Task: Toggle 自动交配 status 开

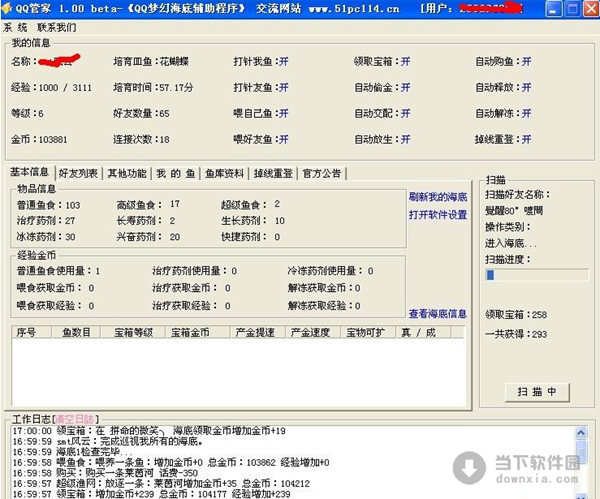Action: [x=405, y=114]
